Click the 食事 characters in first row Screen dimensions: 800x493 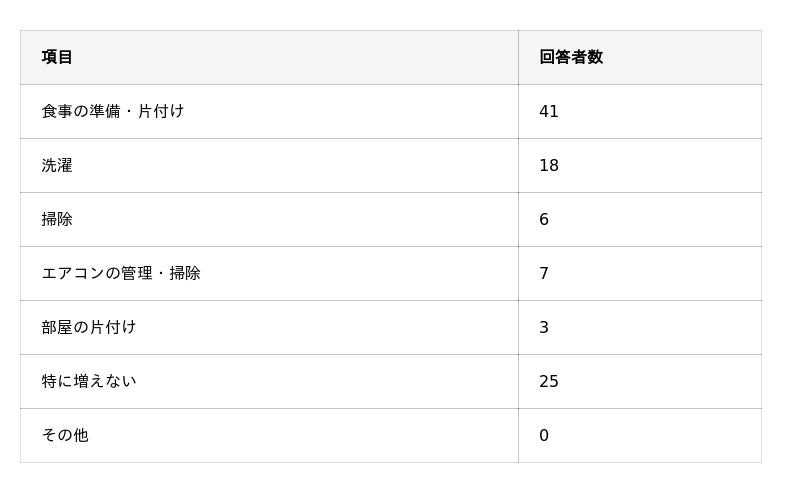coord(57,111)
